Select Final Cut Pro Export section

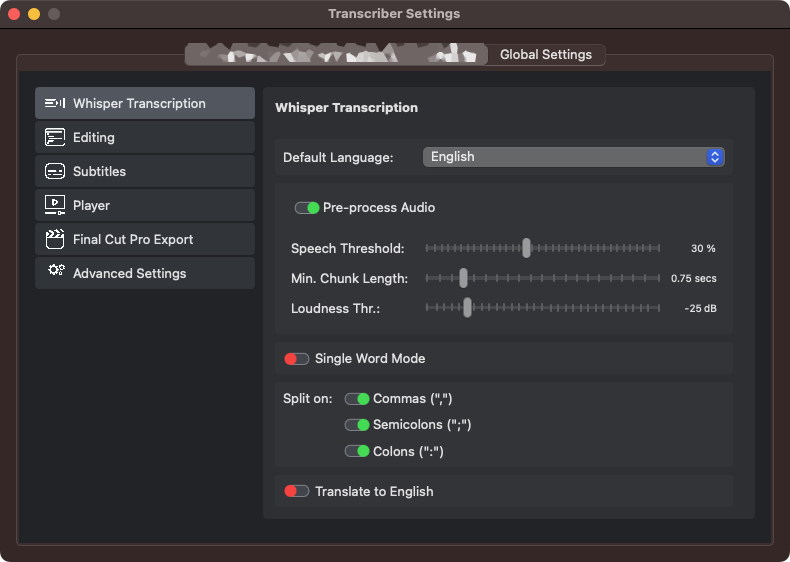pos(145,239)
